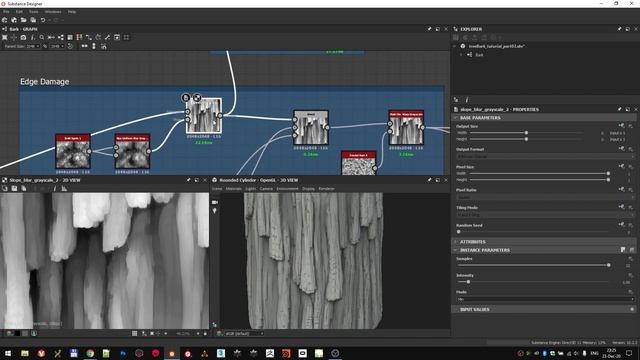
Task: Click the italic info icon in graph toolbar
Action: point(33,37)
